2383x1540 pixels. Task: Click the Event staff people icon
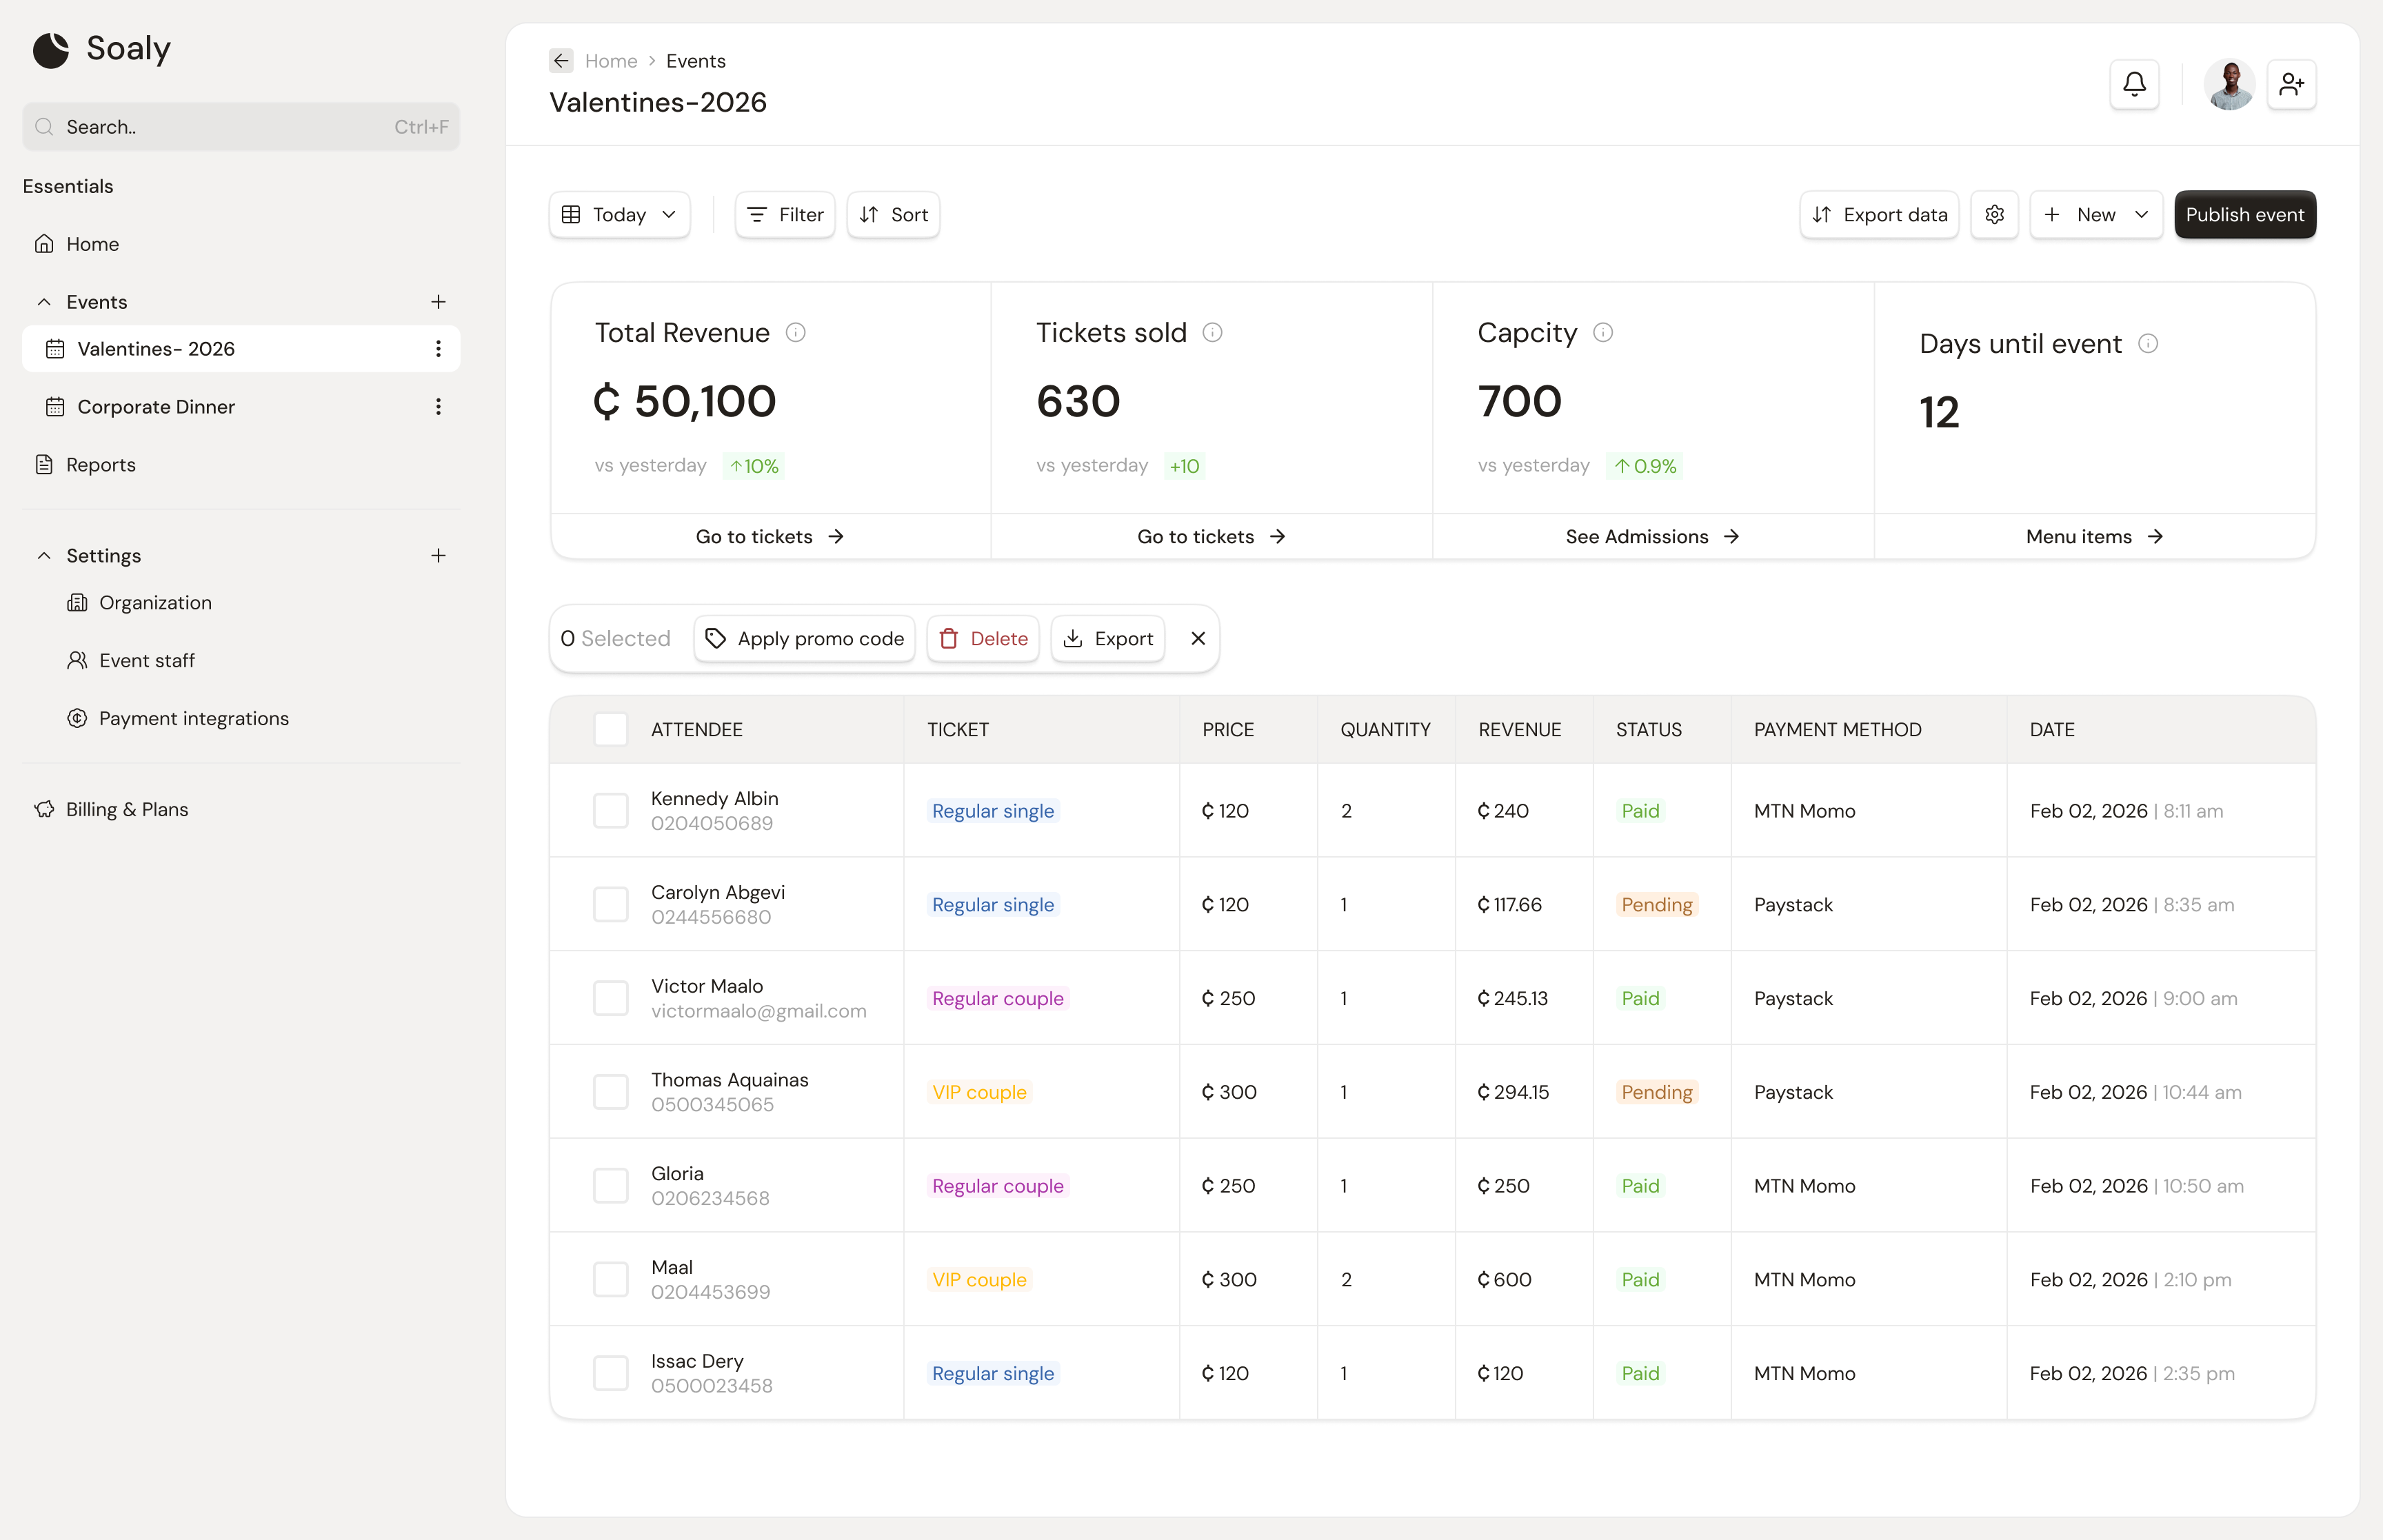pyautogui.click(x=77, y=661)
